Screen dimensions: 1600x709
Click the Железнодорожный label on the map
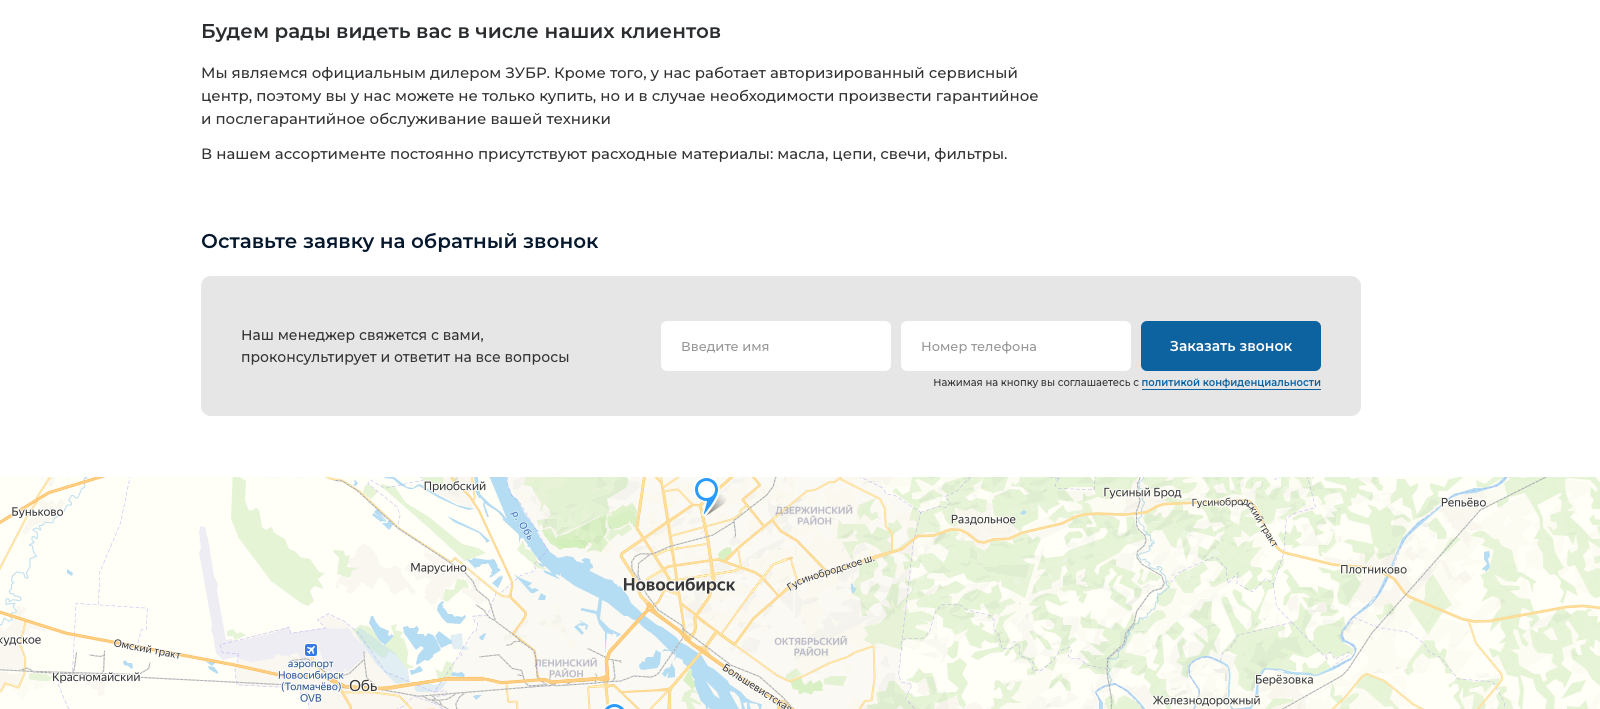(x=1206, y=701)
